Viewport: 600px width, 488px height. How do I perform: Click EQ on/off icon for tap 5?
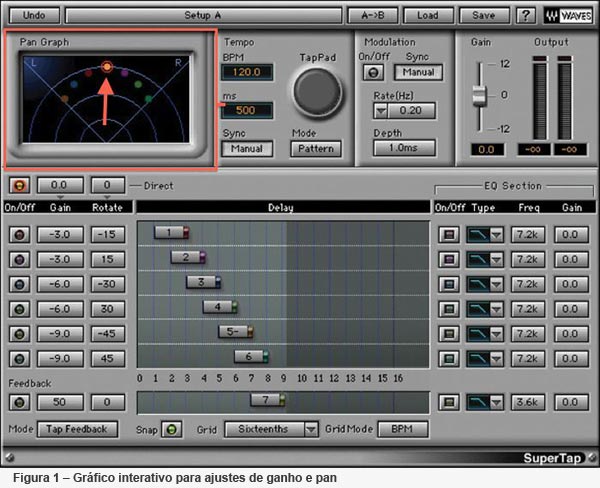[449, 334]
